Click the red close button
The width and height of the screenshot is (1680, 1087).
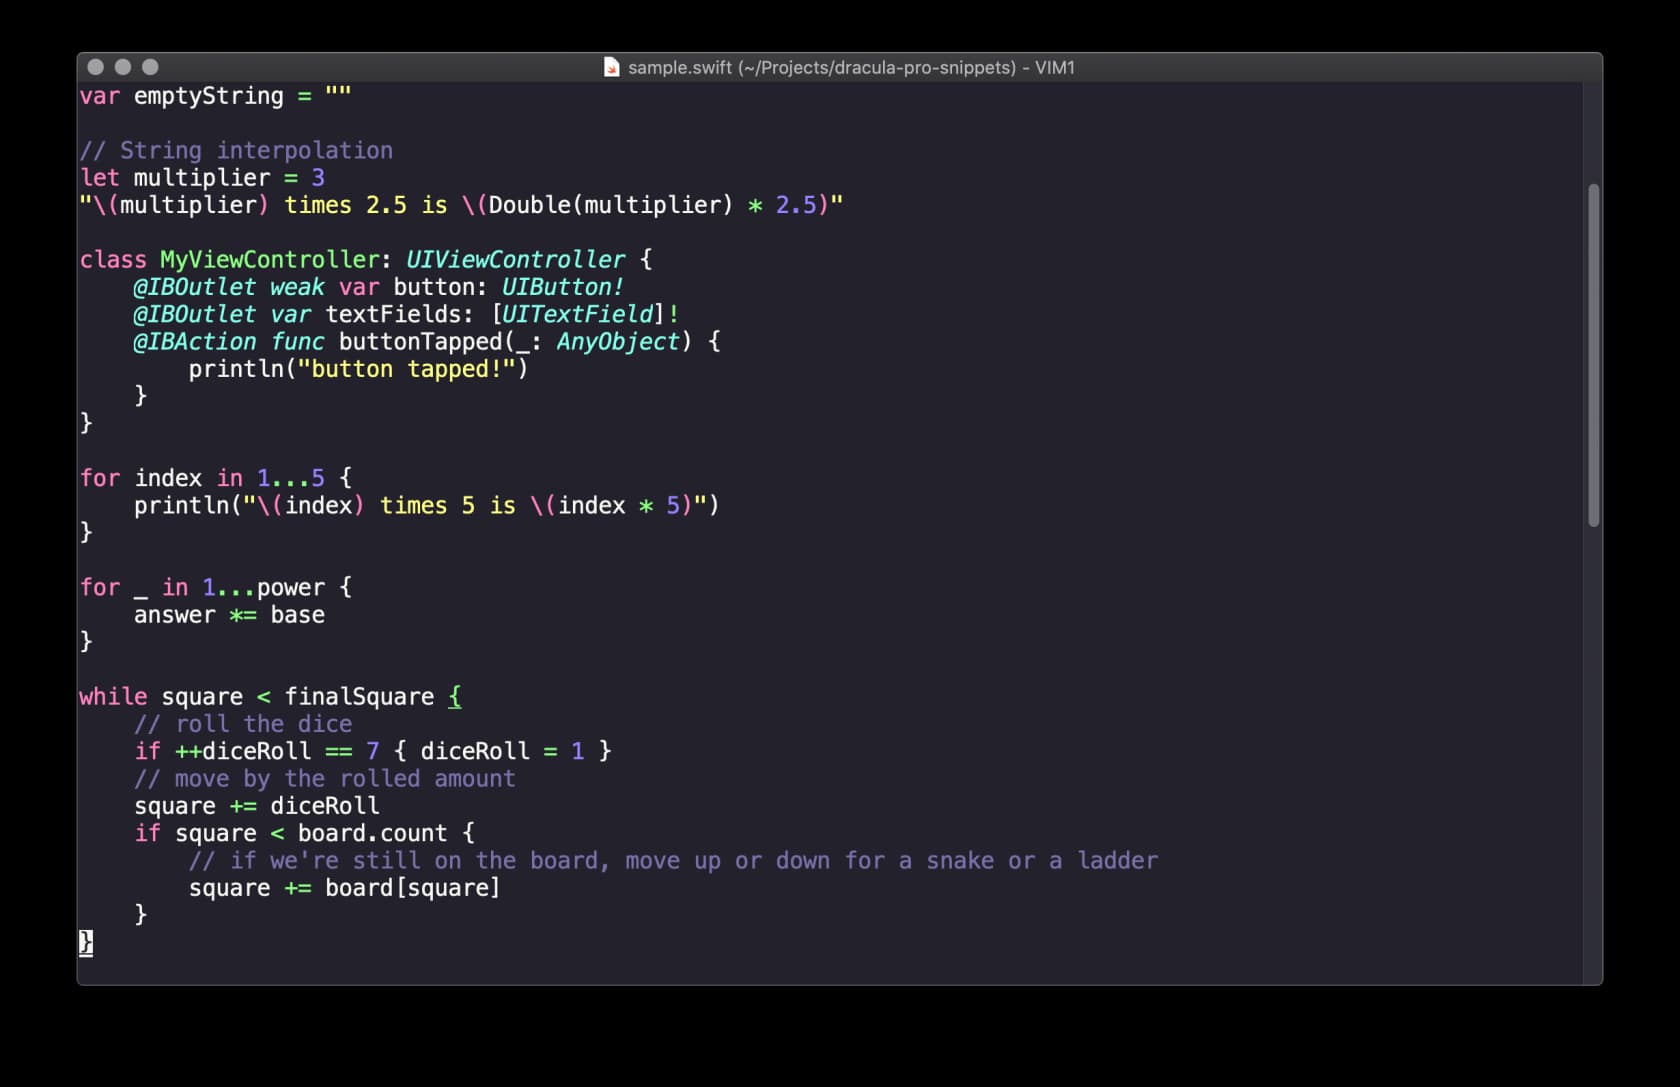95,67
